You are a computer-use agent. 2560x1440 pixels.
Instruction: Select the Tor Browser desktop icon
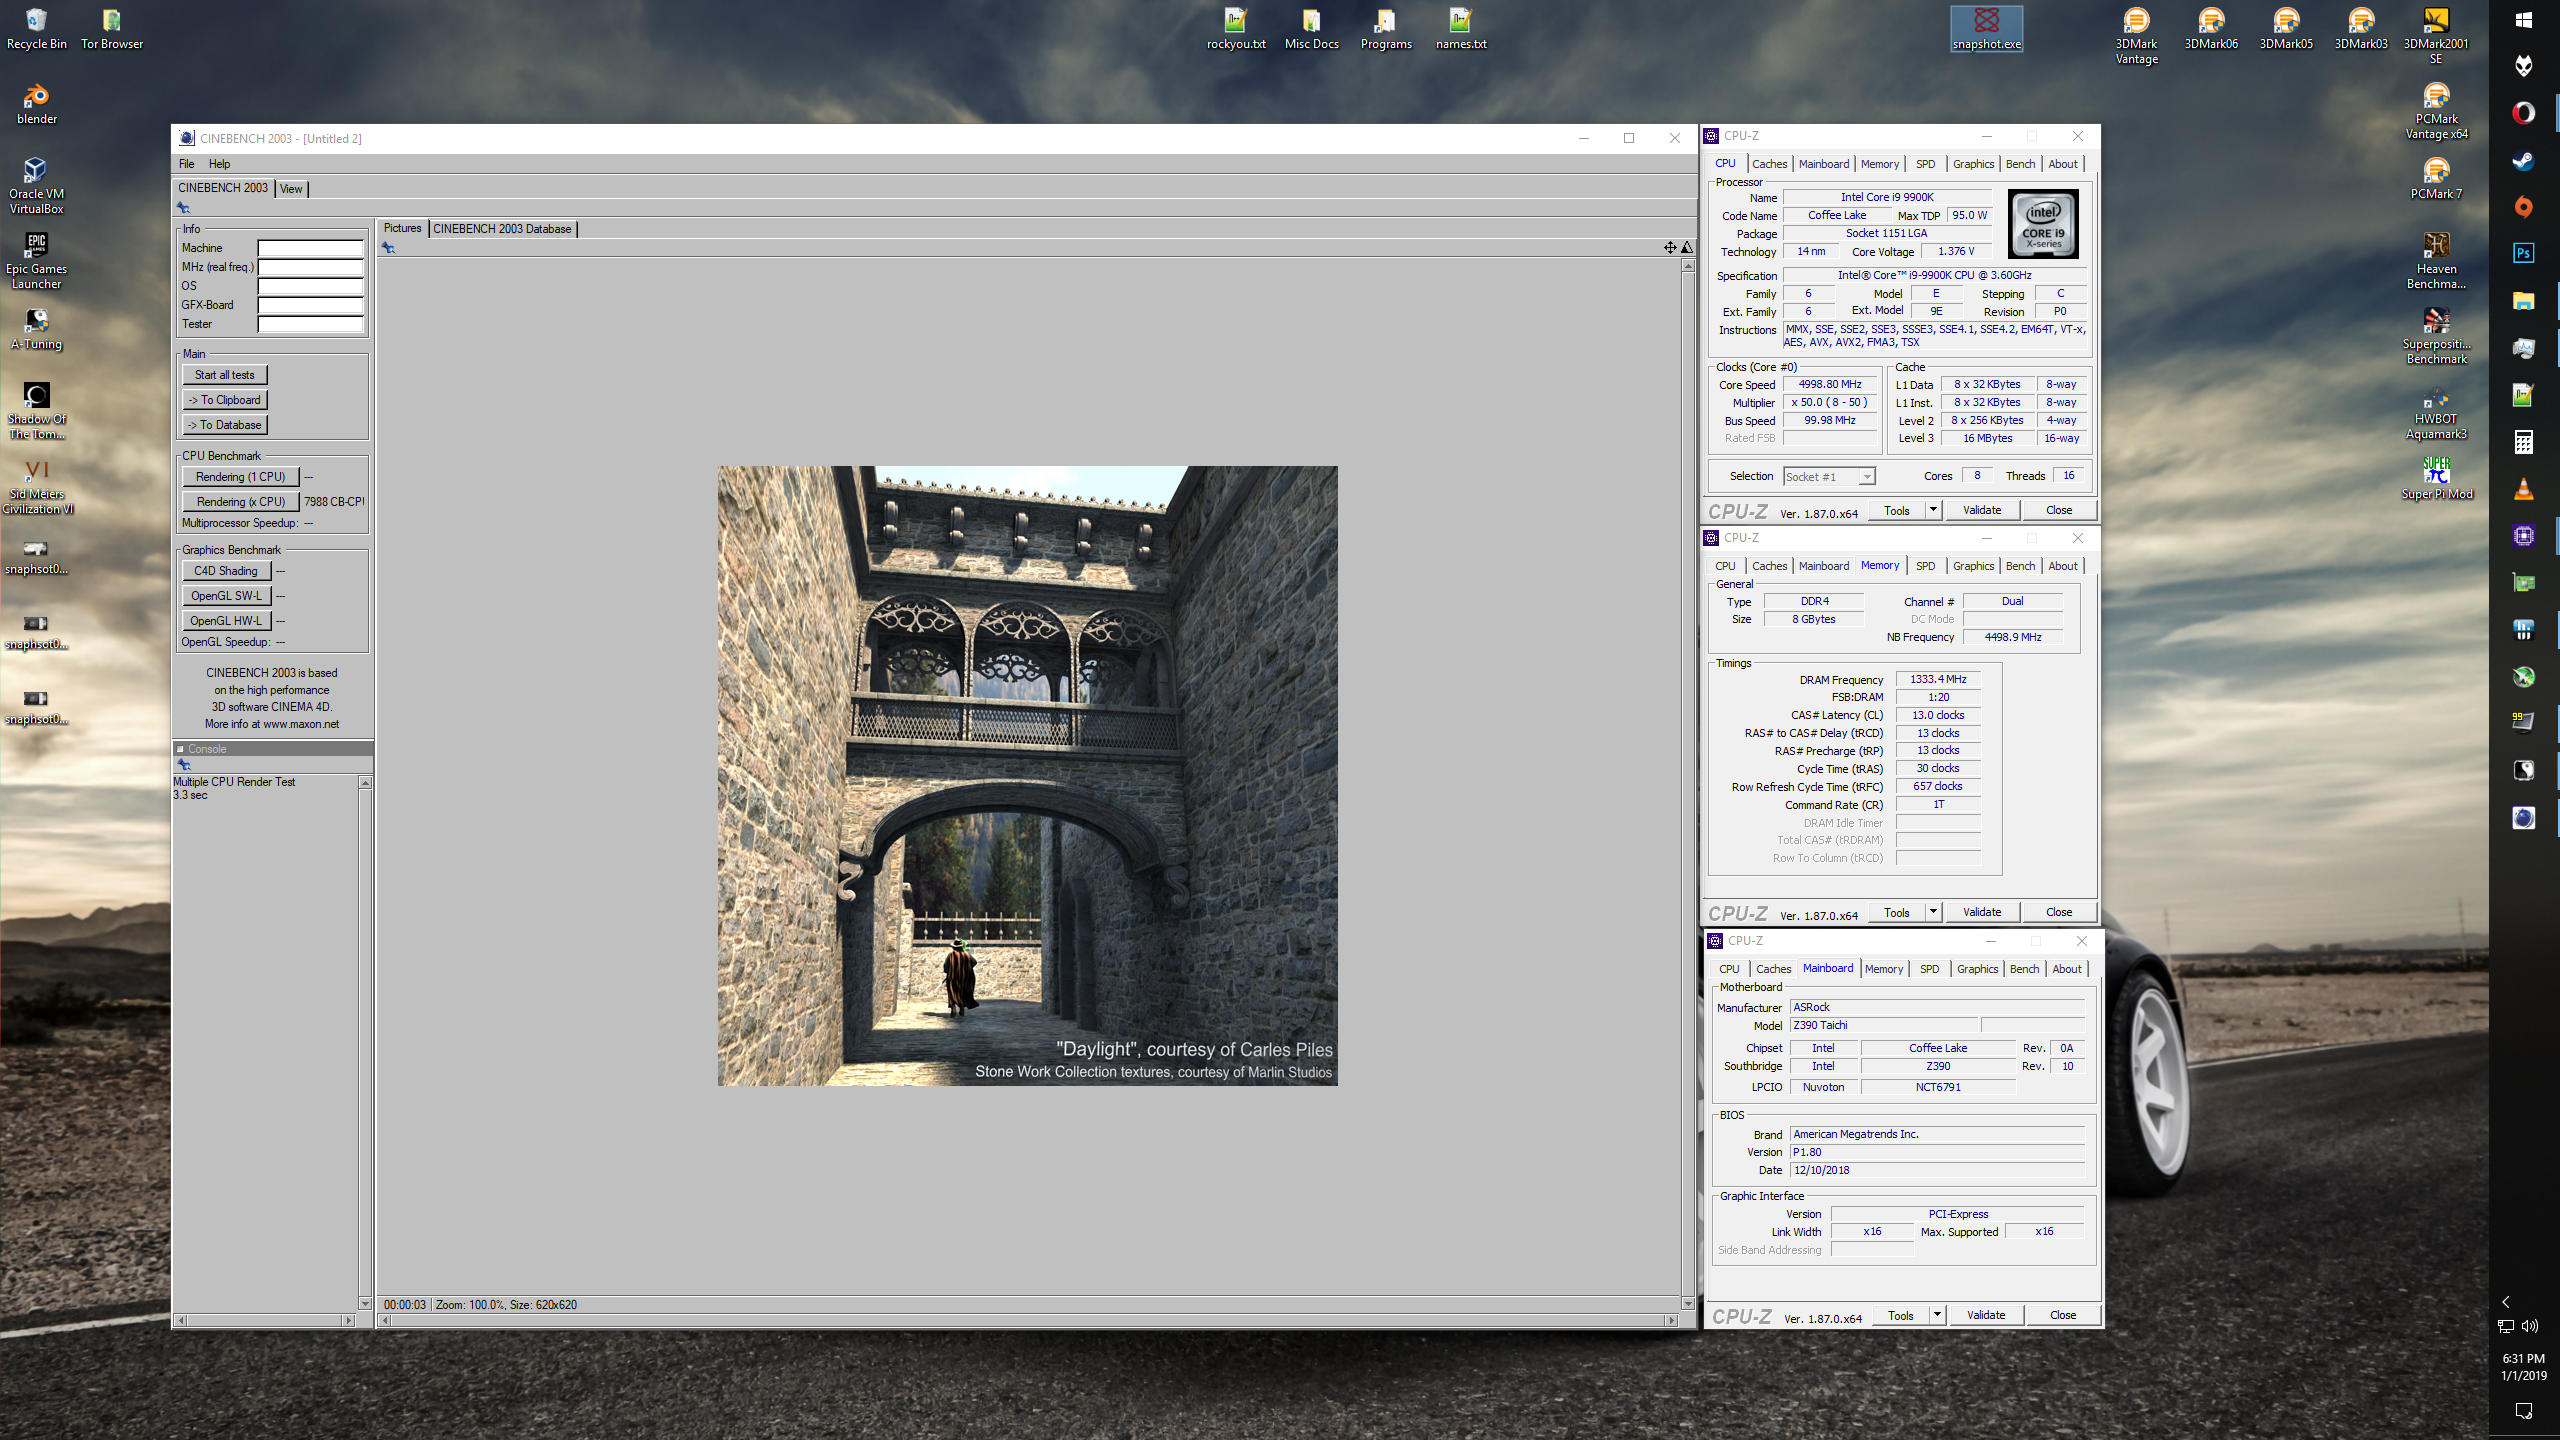click(x=111, y=29)
